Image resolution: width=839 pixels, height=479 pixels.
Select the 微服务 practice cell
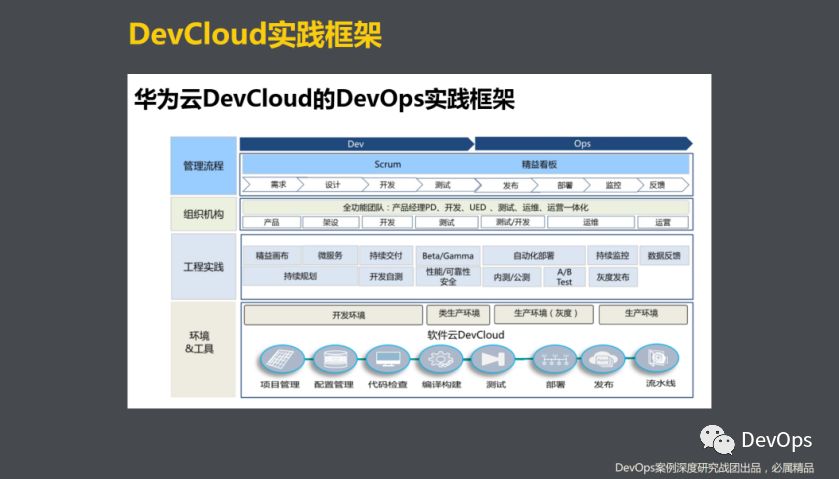click(330, 255)
